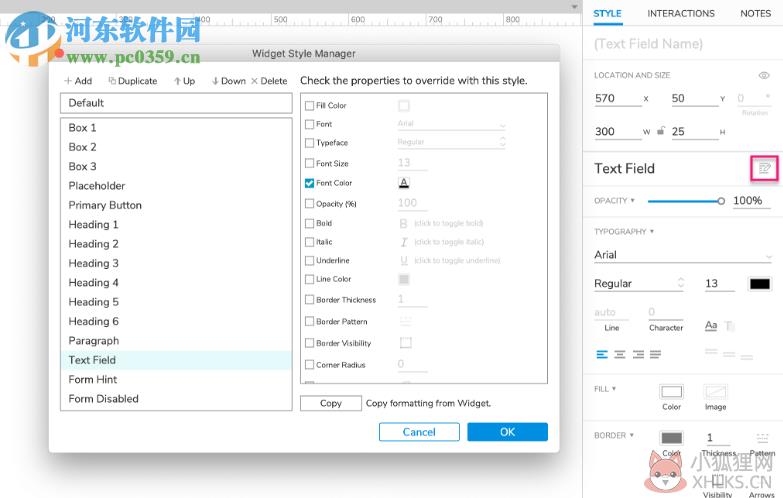This screenshot has height=498, width=783.
Task: Select the Heading 1 style
Action: 176,225
